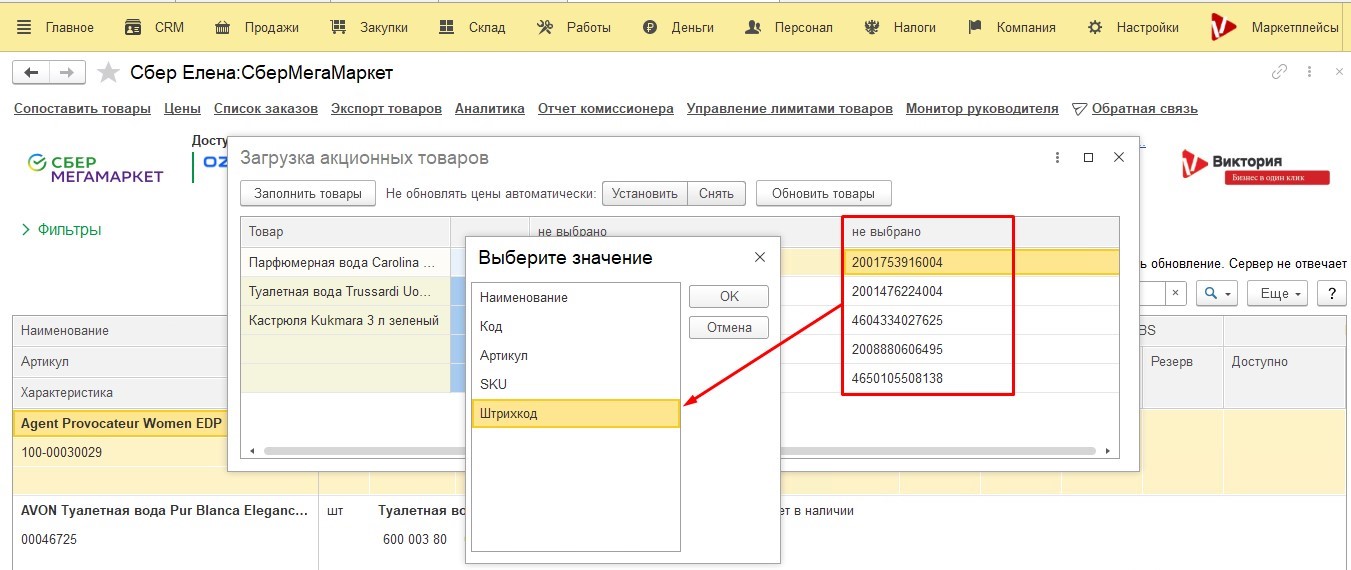1351x570 pixels.
Task: Open the Продажи section
Action: (257, 27)
